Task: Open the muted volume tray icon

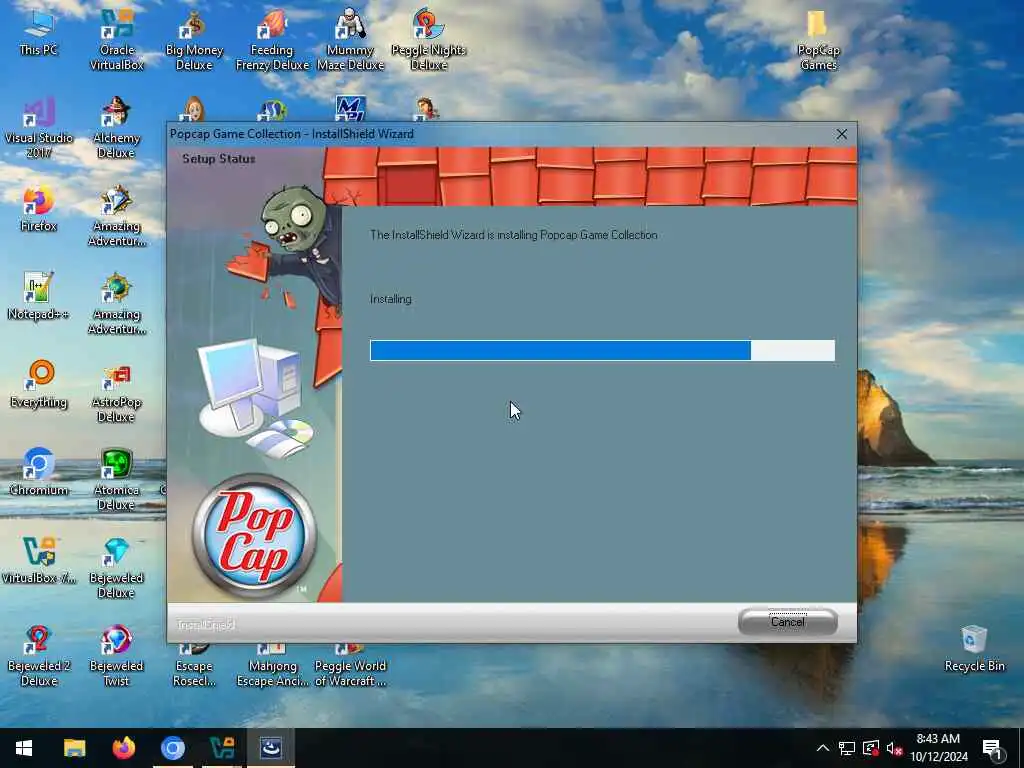Action: click(x=895, y=748)
